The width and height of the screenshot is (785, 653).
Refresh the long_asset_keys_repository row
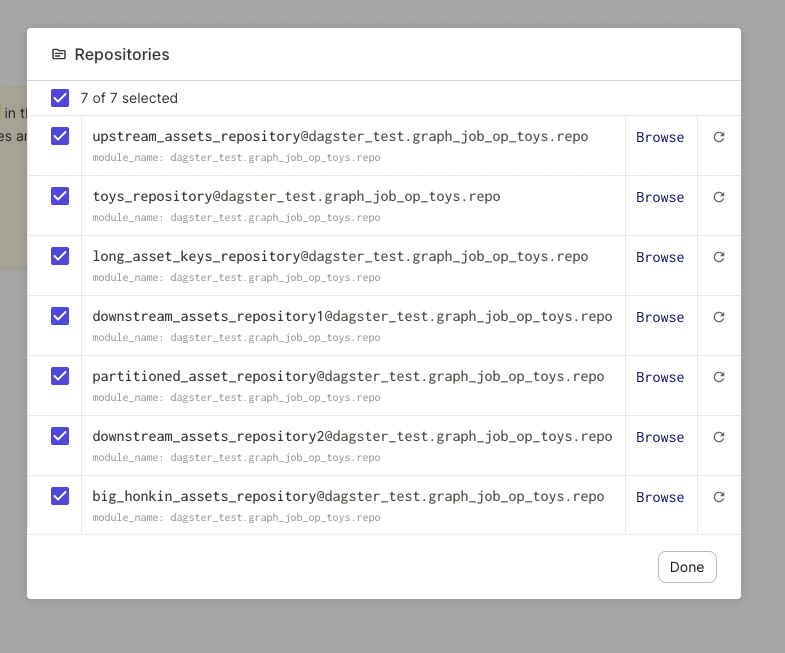click(718, 257)
